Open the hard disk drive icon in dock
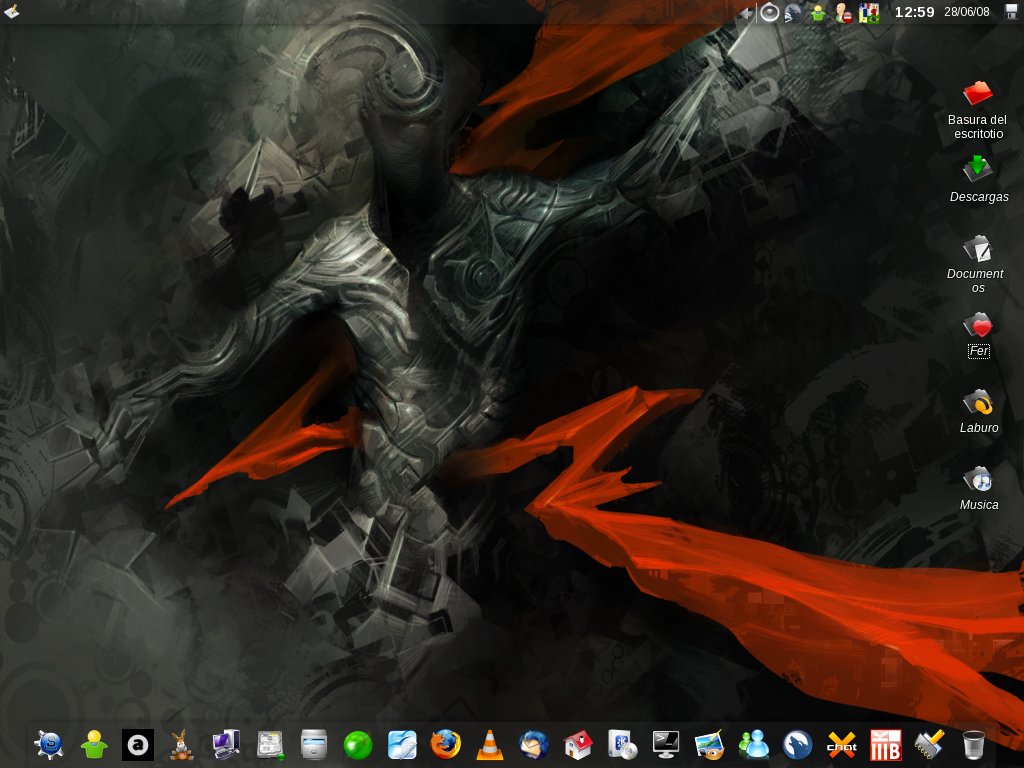The height and width of the screenshot is (768, 1024). tap(270, 744)
